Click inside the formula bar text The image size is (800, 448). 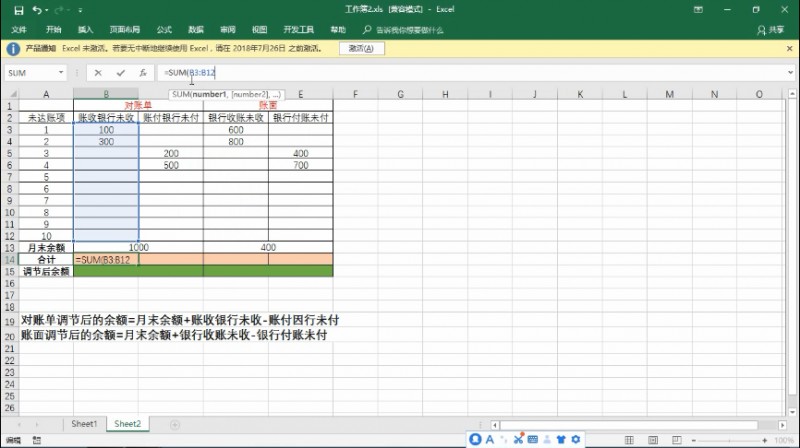click(x=190, y=73)
